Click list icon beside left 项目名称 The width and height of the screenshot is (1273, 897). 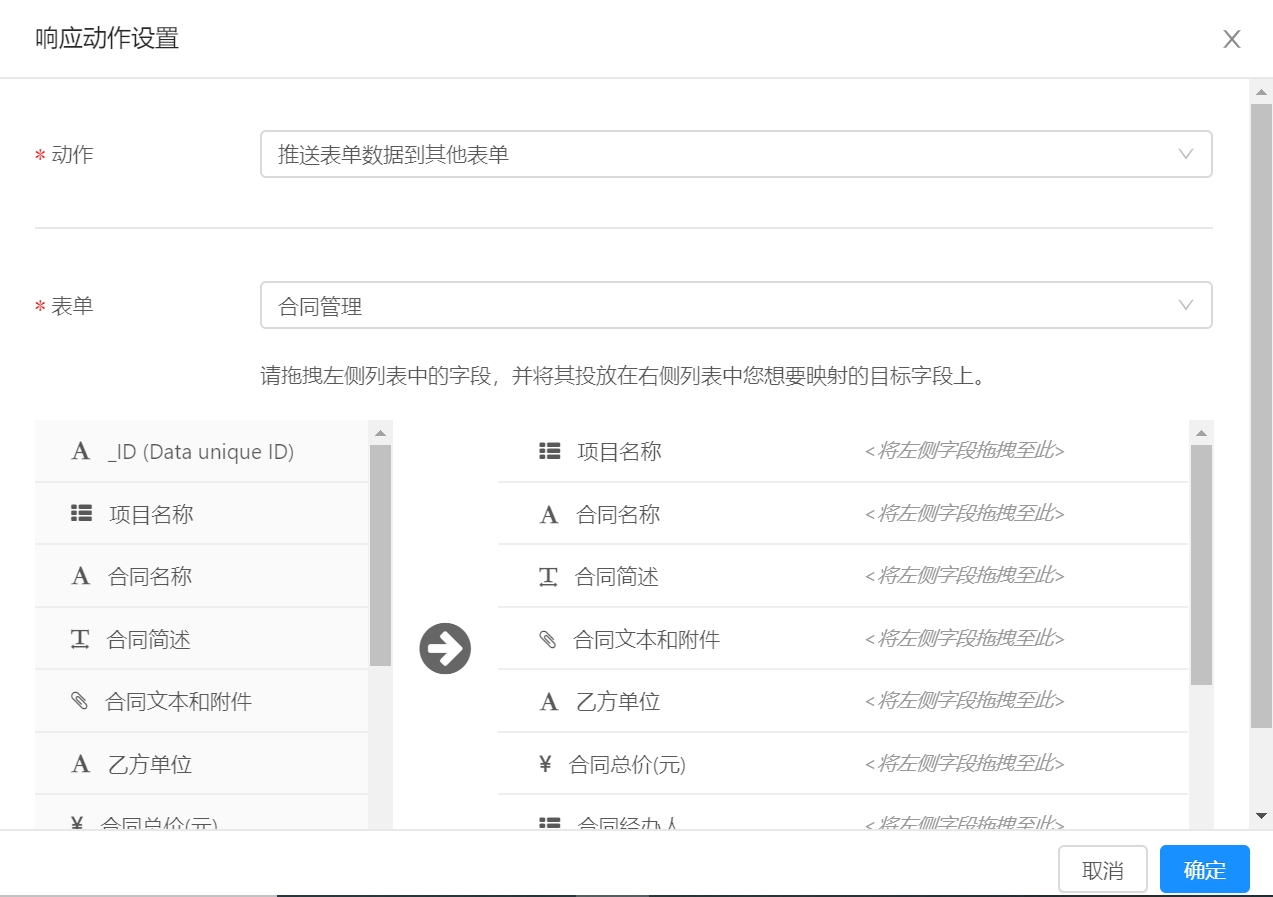click(x=81, y=514)
